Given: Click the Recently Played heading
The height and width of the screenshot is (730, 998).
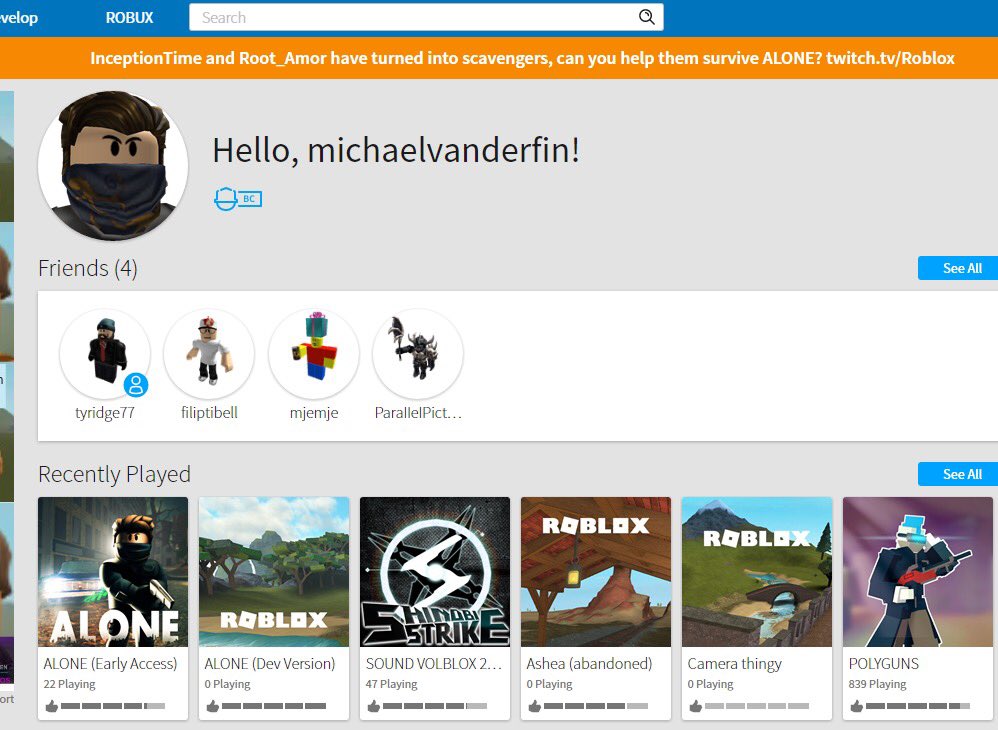Looking at the screenshot, I should [x=115, y=474].
